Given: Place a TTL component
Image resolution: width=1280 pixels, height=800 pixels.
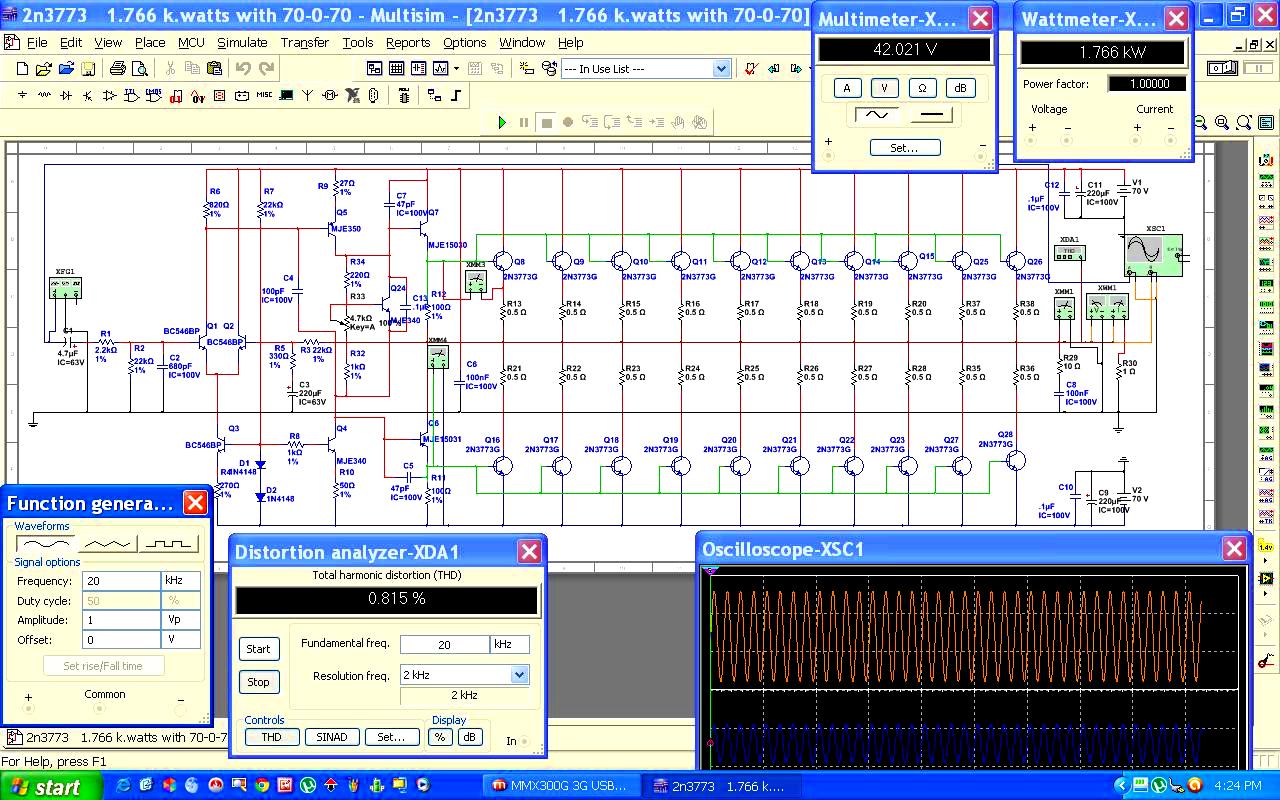Looking at the screenshot, I should coord(131,95).
